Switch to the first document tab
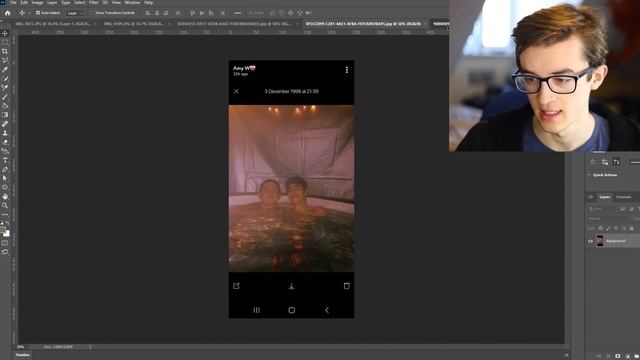Viewport: 640px width, 360px height. tap(55, 24)
